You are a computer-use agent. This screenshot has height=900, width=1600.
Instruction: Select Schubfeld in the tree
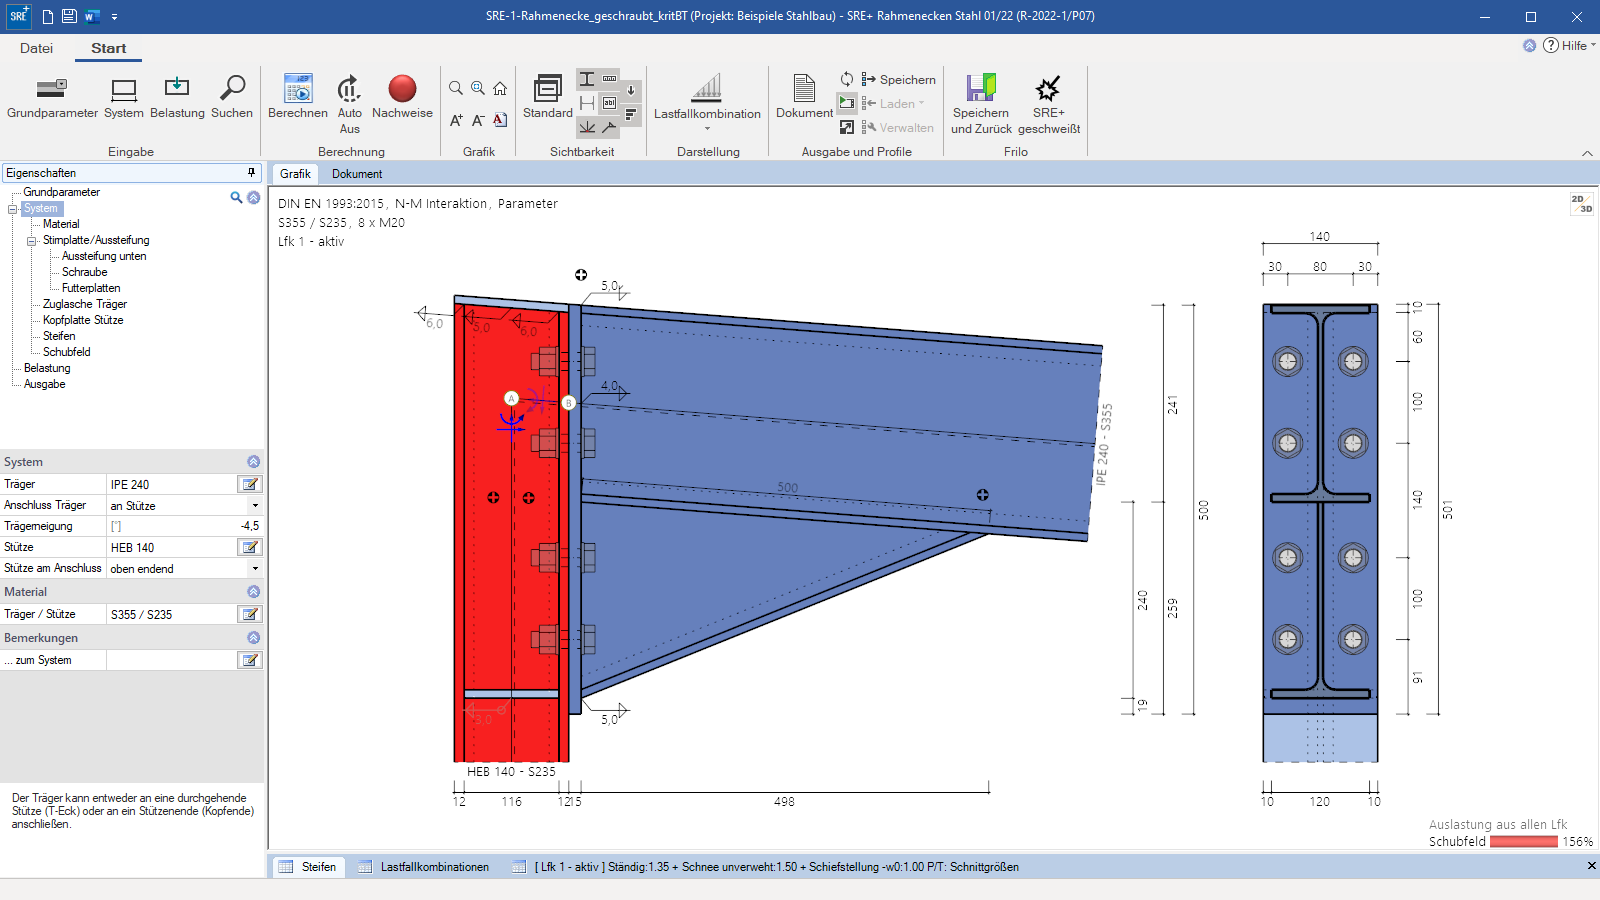coord(66,352)
